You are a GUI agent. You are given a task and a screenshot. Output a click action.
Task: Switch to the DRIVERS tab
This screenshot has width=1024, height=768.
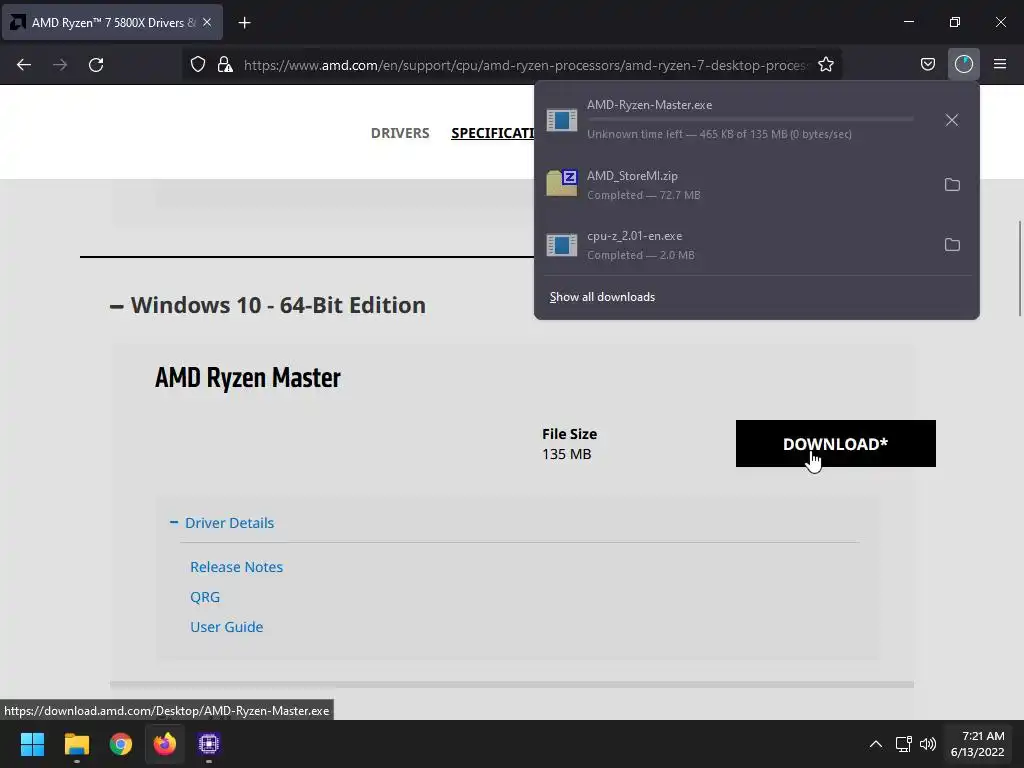pos(400,133)
